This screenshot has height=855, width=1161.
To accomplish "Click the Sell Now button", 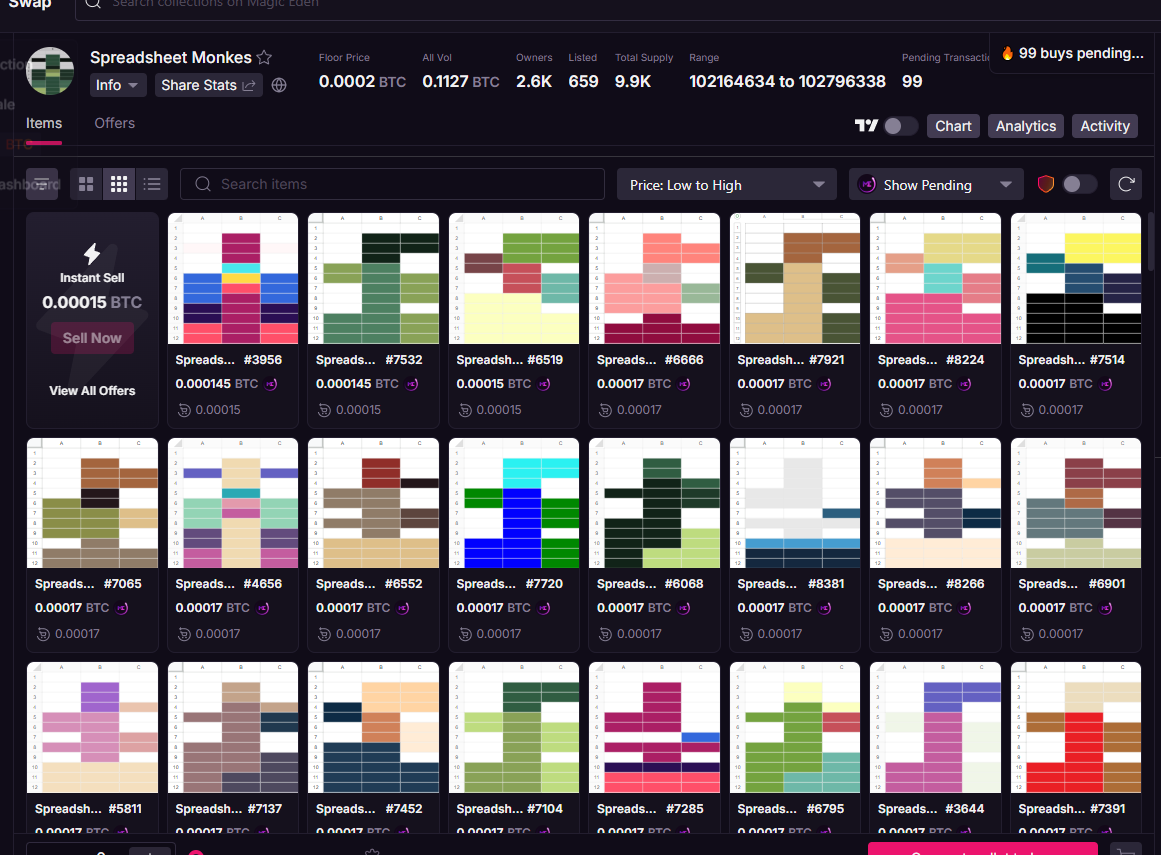I will pyautogui.click(x=92, y=338).
